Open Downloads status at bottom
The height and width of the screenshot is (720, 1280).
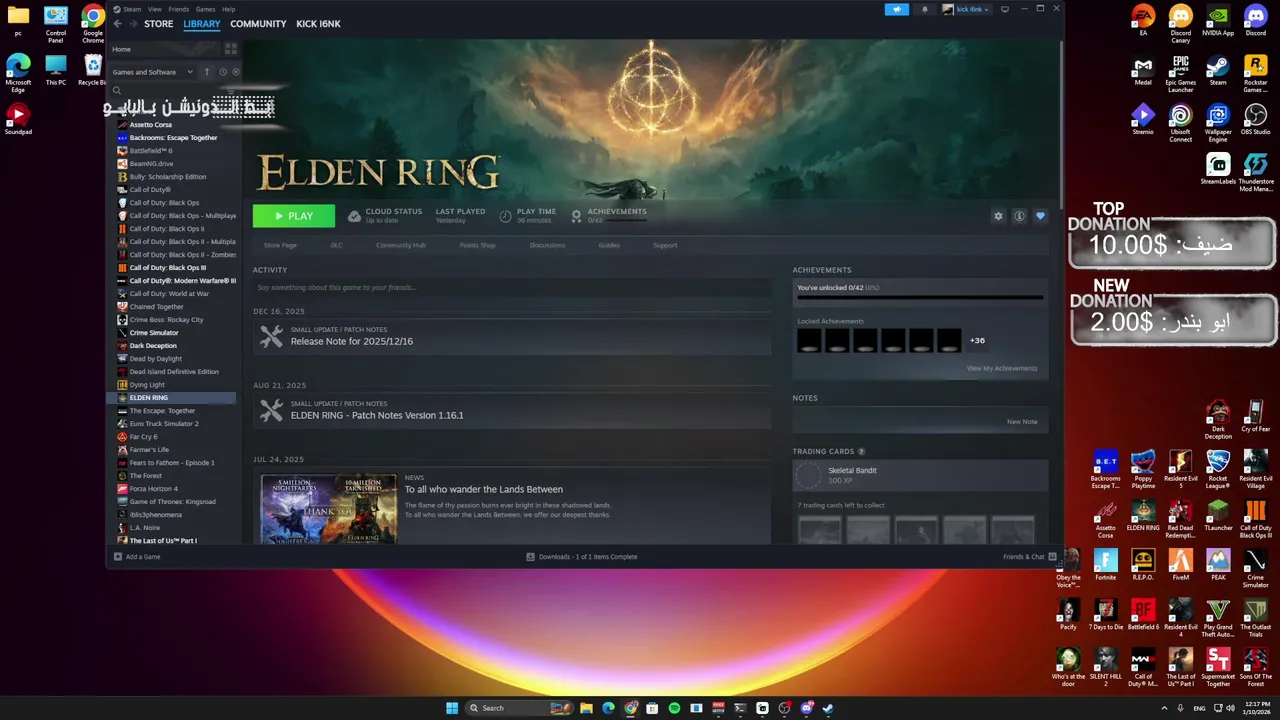pyautogui.click(x=582, y=557)
